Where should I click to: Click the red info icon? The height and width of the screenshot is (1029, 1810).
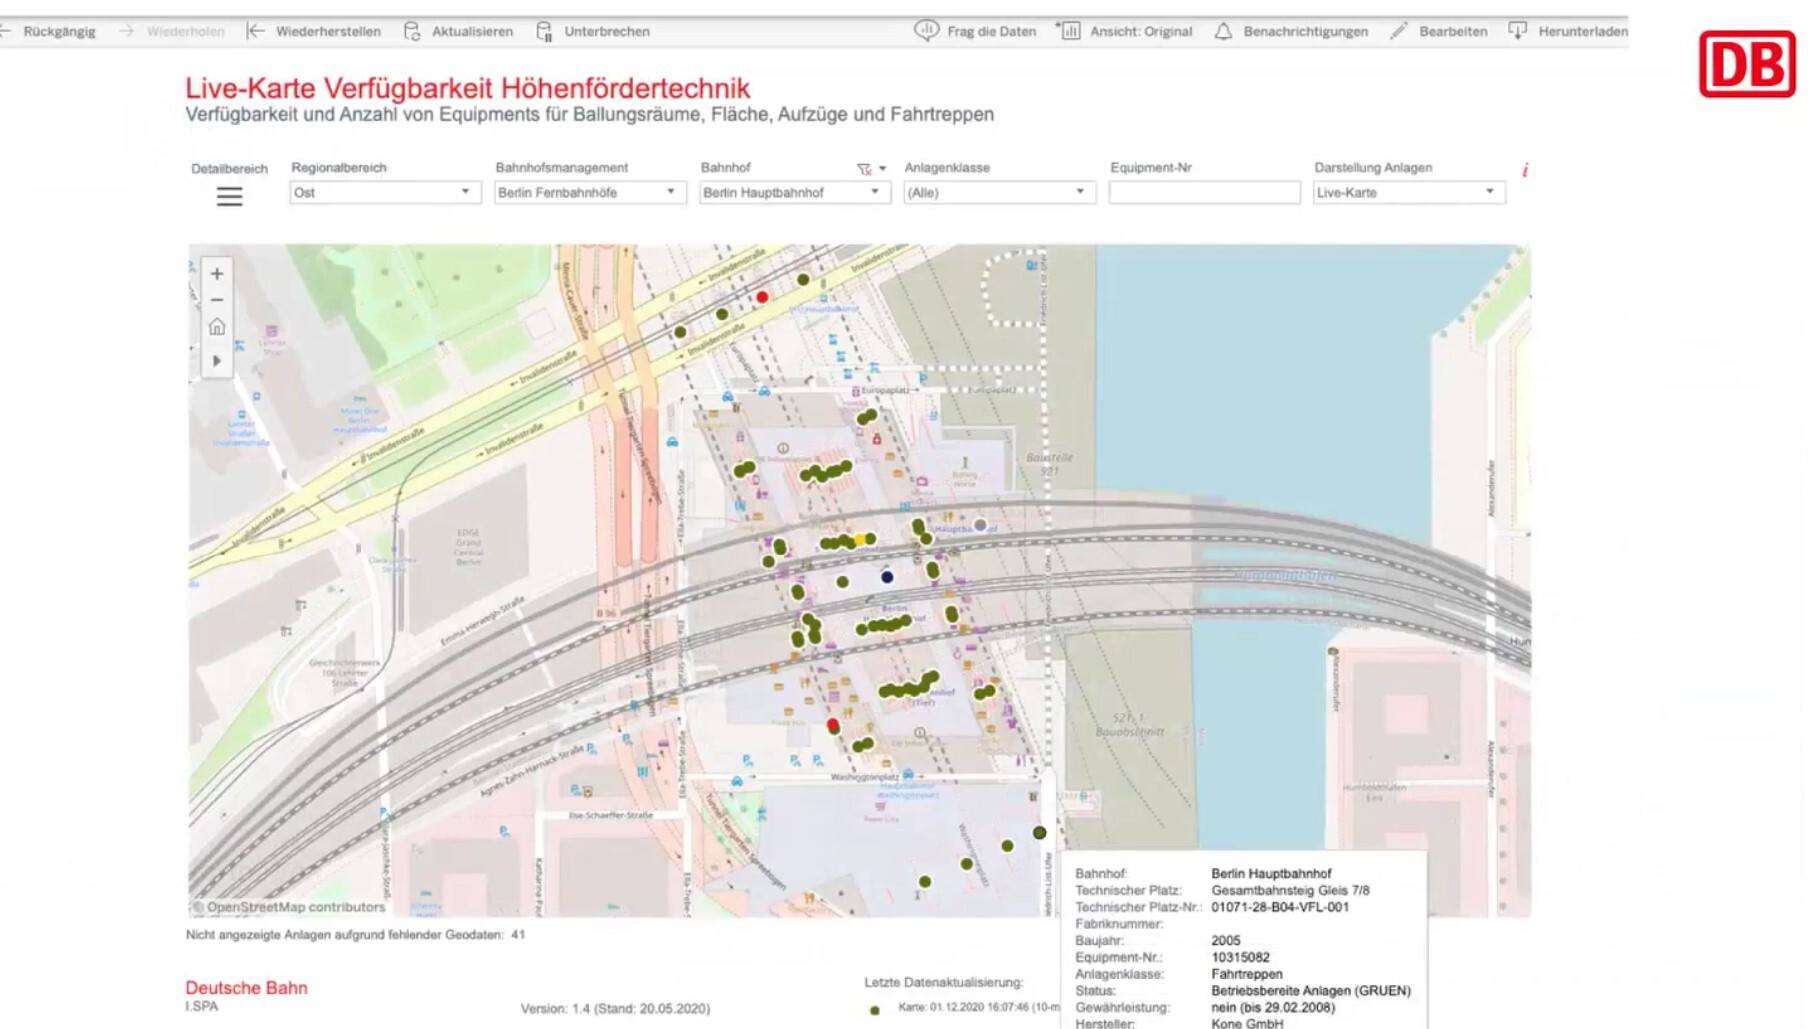tap(1524, 171)
